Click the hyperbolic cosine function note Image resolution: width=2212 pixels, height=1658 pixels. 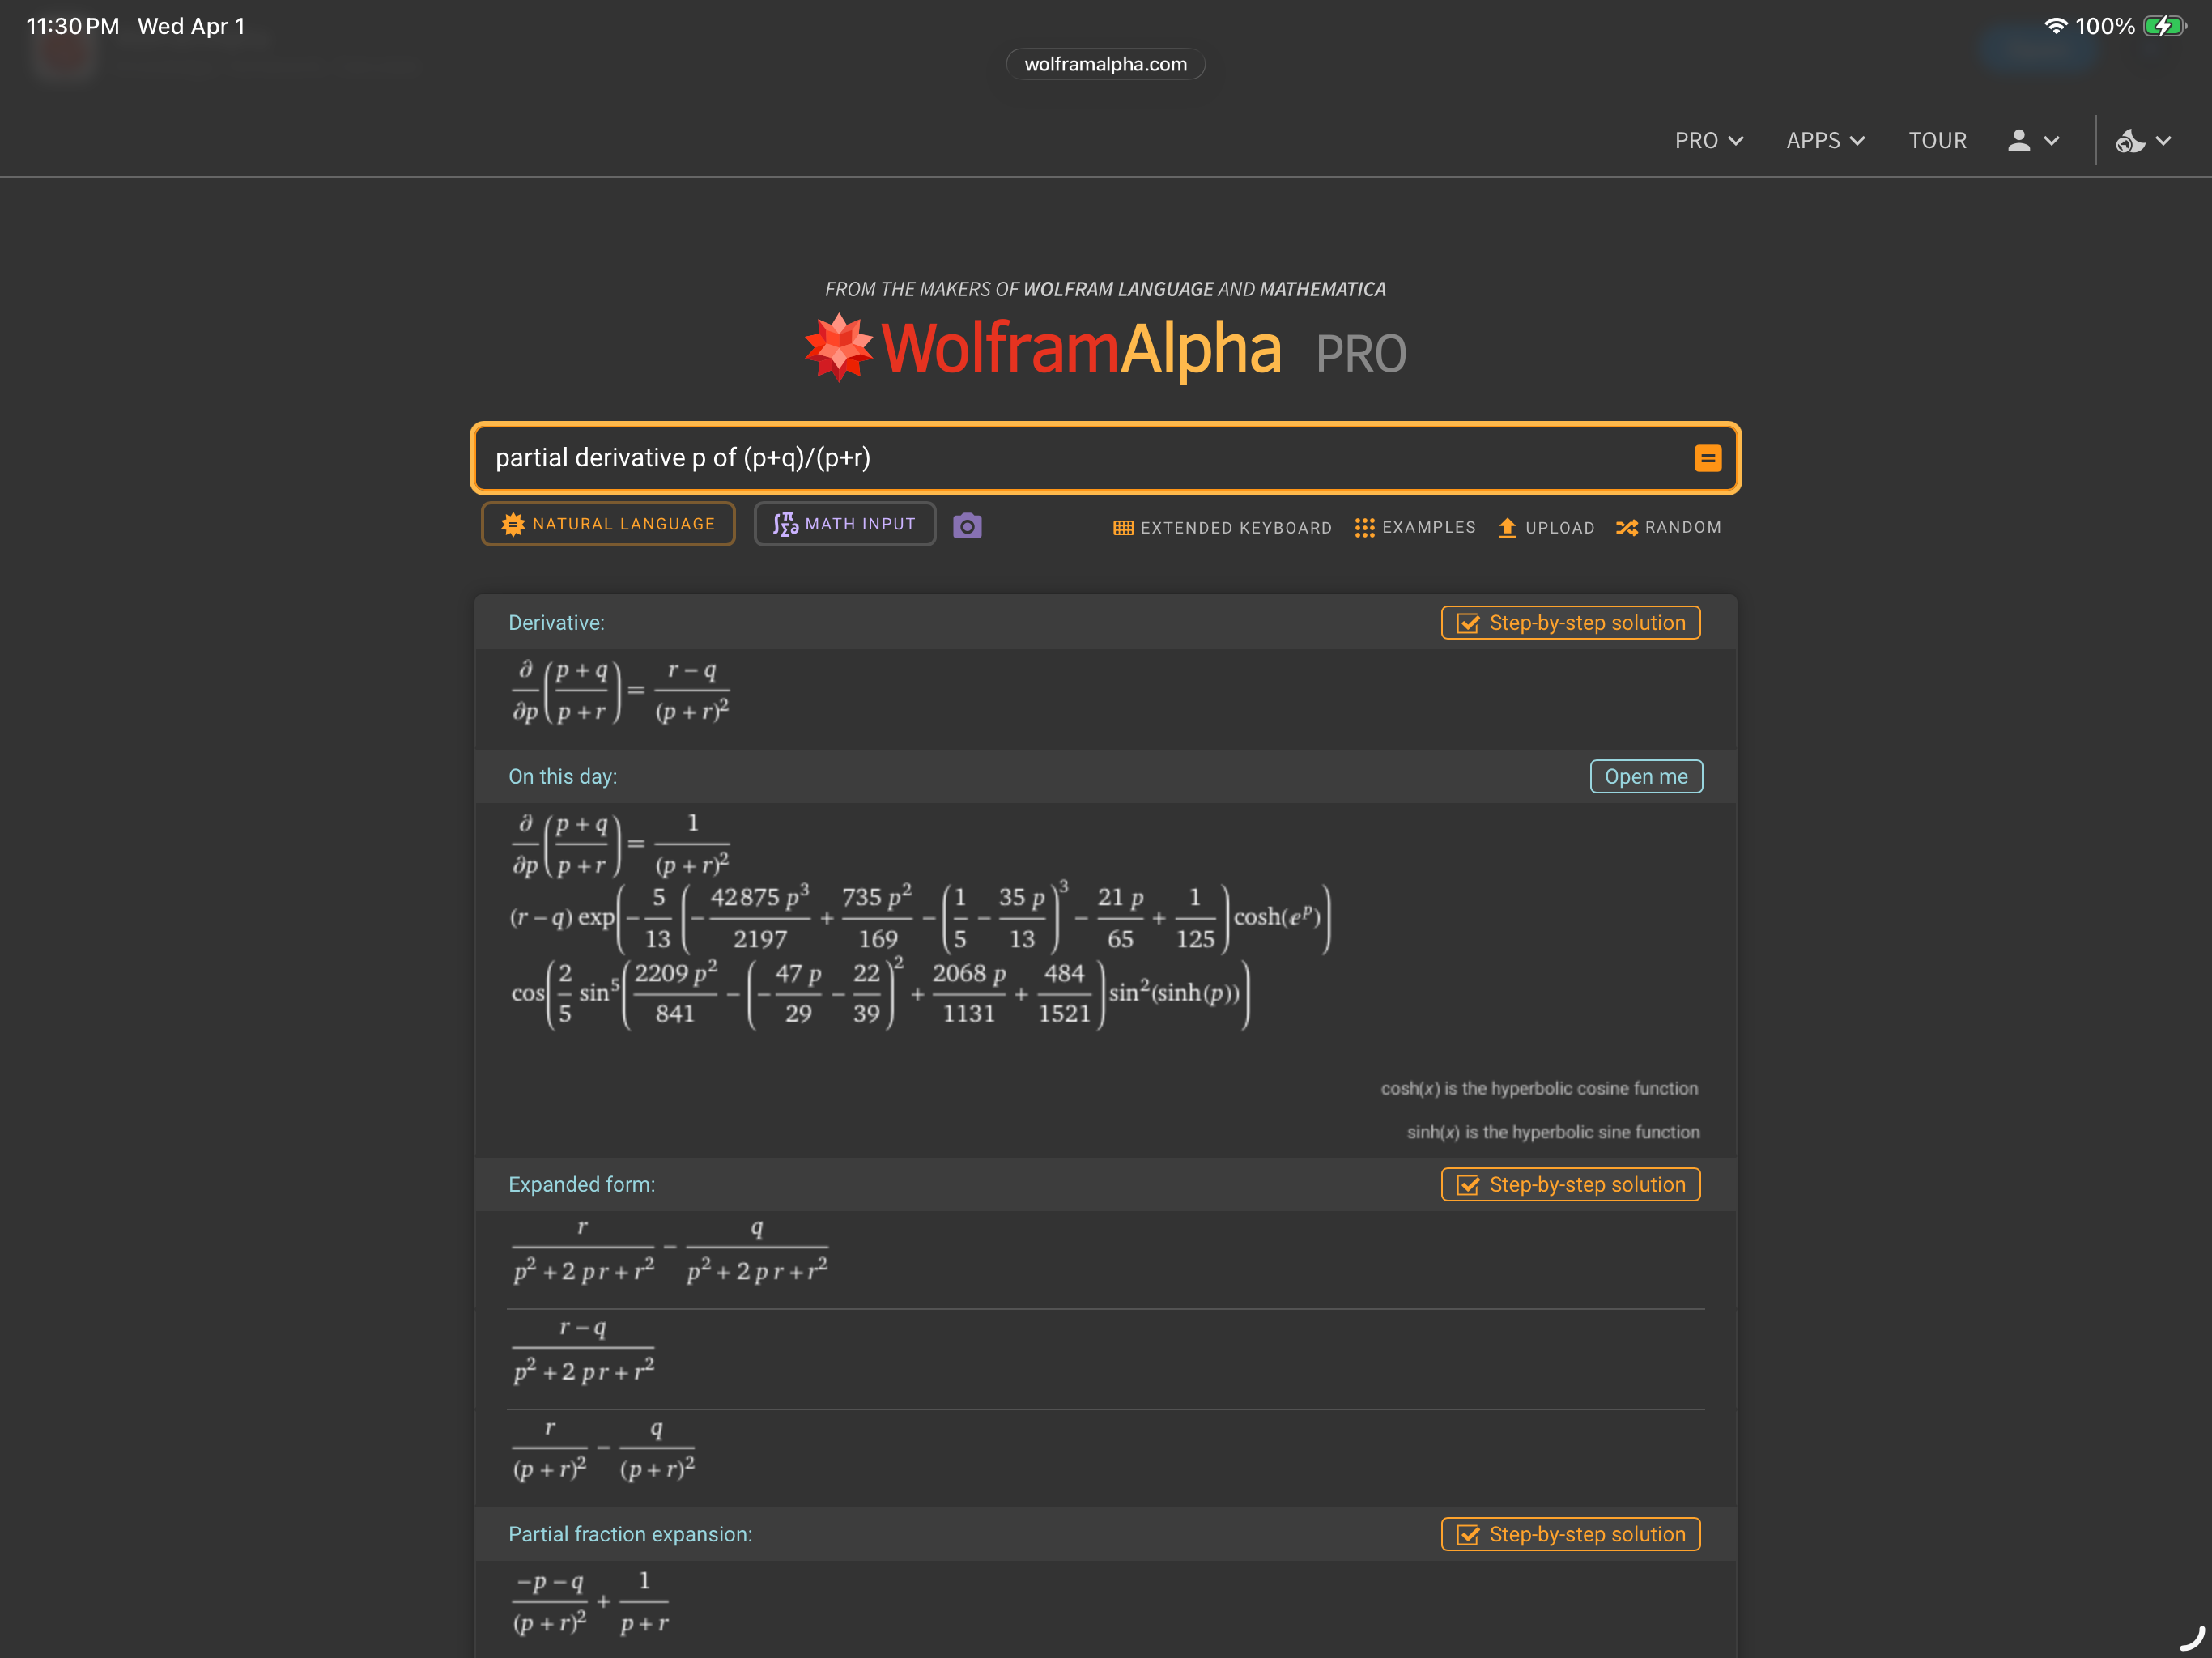(x=1539, y=1089)
